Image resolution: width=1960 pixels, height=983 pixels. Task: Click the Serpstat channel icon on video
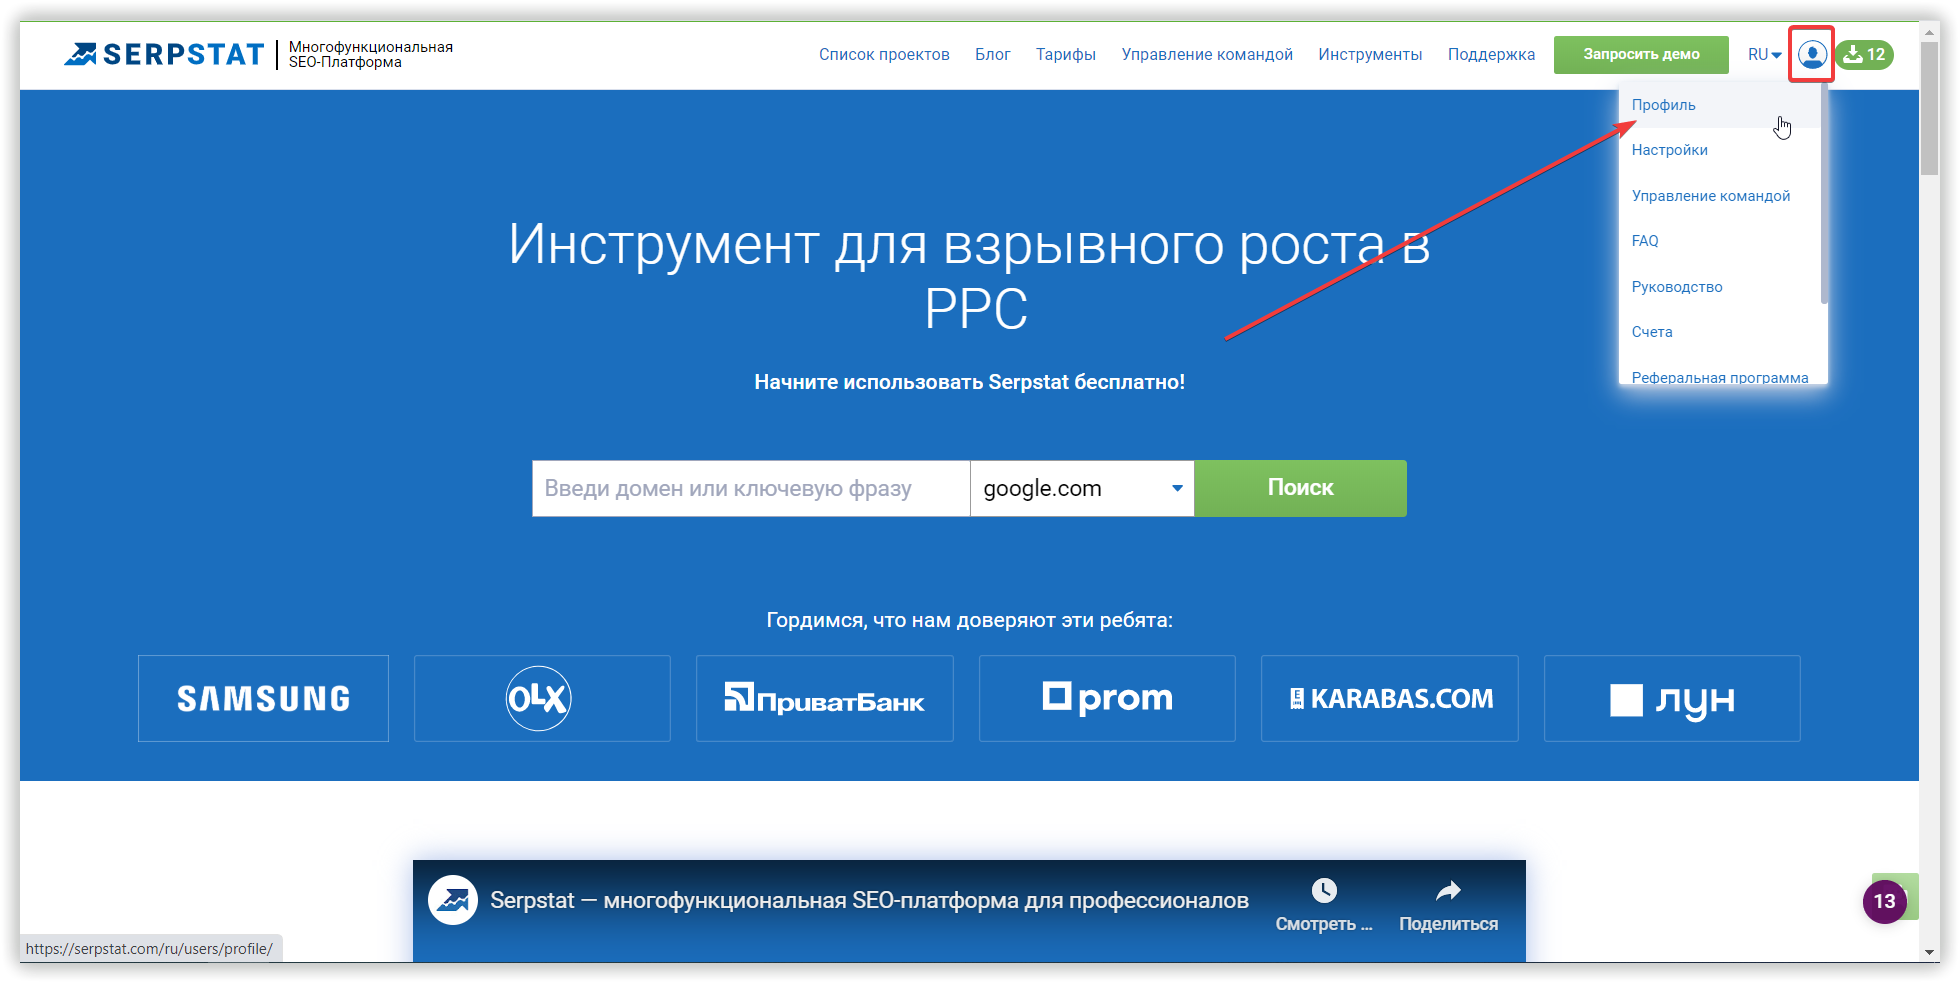click(453, 900)
